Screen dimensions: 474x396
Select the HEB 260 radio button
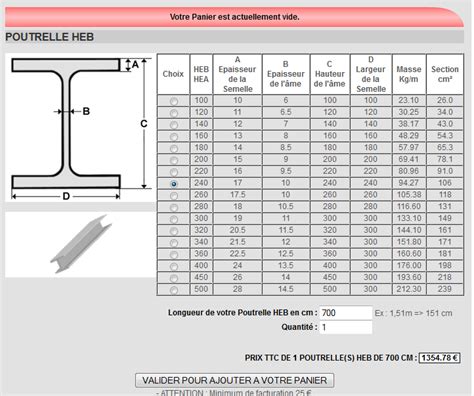coord(174,196)
